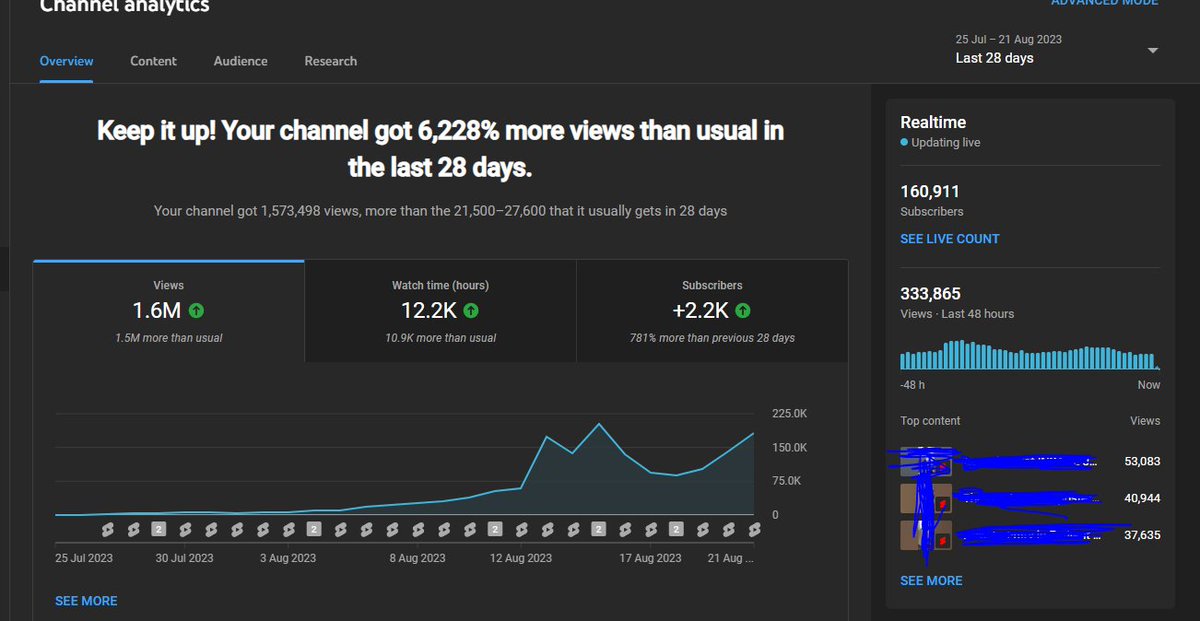Image resolution: width=1200 pixels, height=621 pixels.
Task: Click SEE MORE under Top content
Action: pyautogui.click(x=931, y=581)
